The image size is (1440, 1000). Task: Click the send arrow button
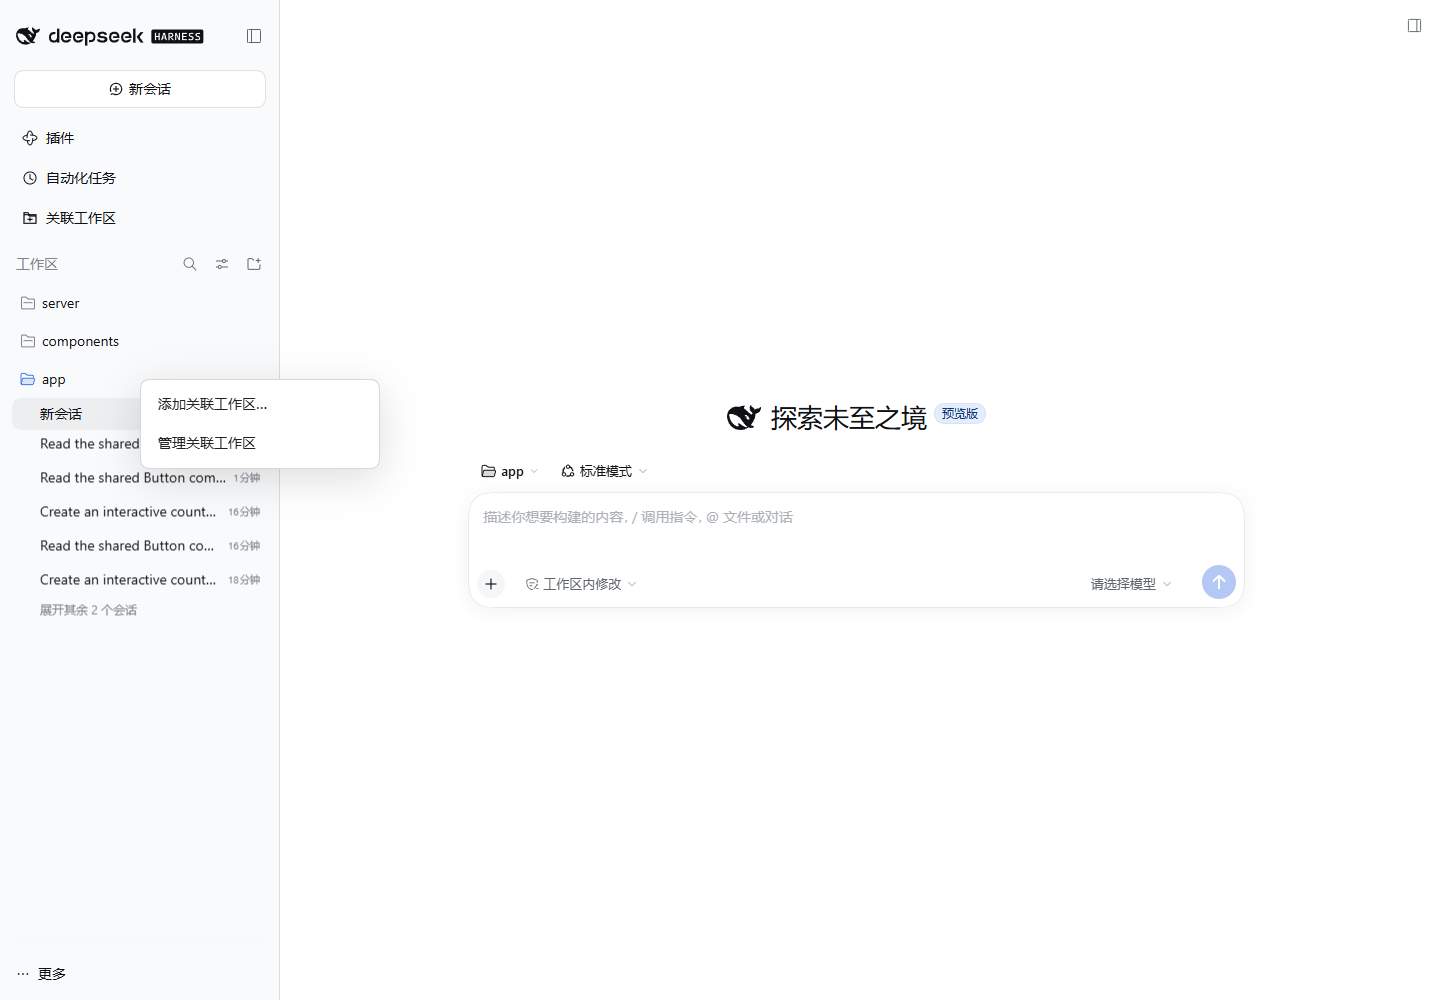1219,582
